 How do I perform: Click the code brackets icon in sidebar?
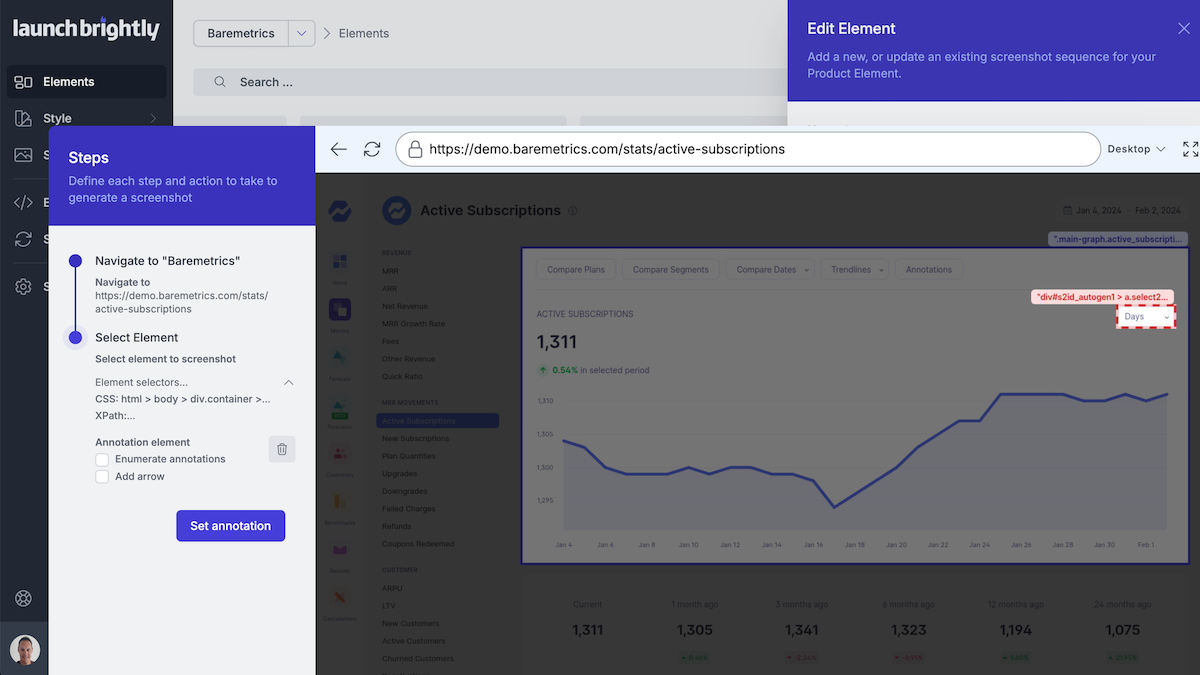pos(24,202)
